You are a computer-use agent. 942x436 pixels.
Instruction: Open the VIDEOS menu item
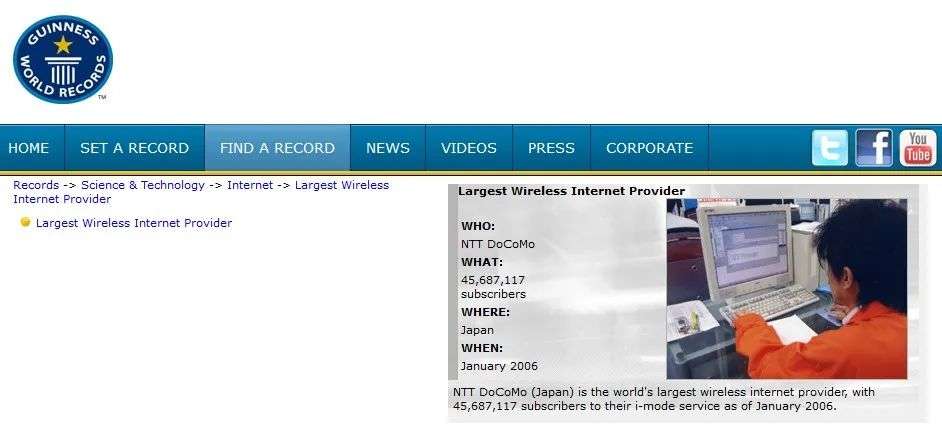(x=469, y=148)
